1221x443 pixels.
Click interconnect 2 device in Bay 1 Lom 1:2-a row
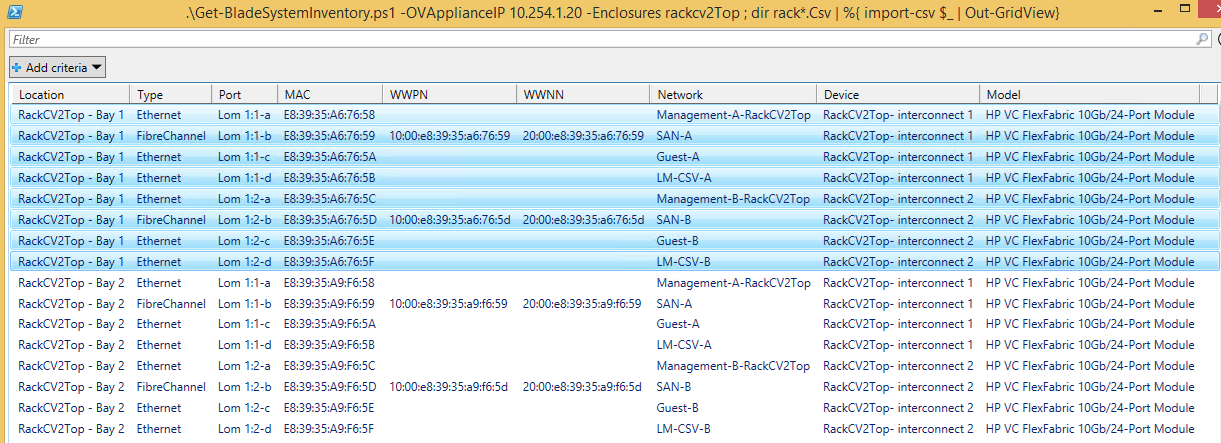tap(898, 199)
